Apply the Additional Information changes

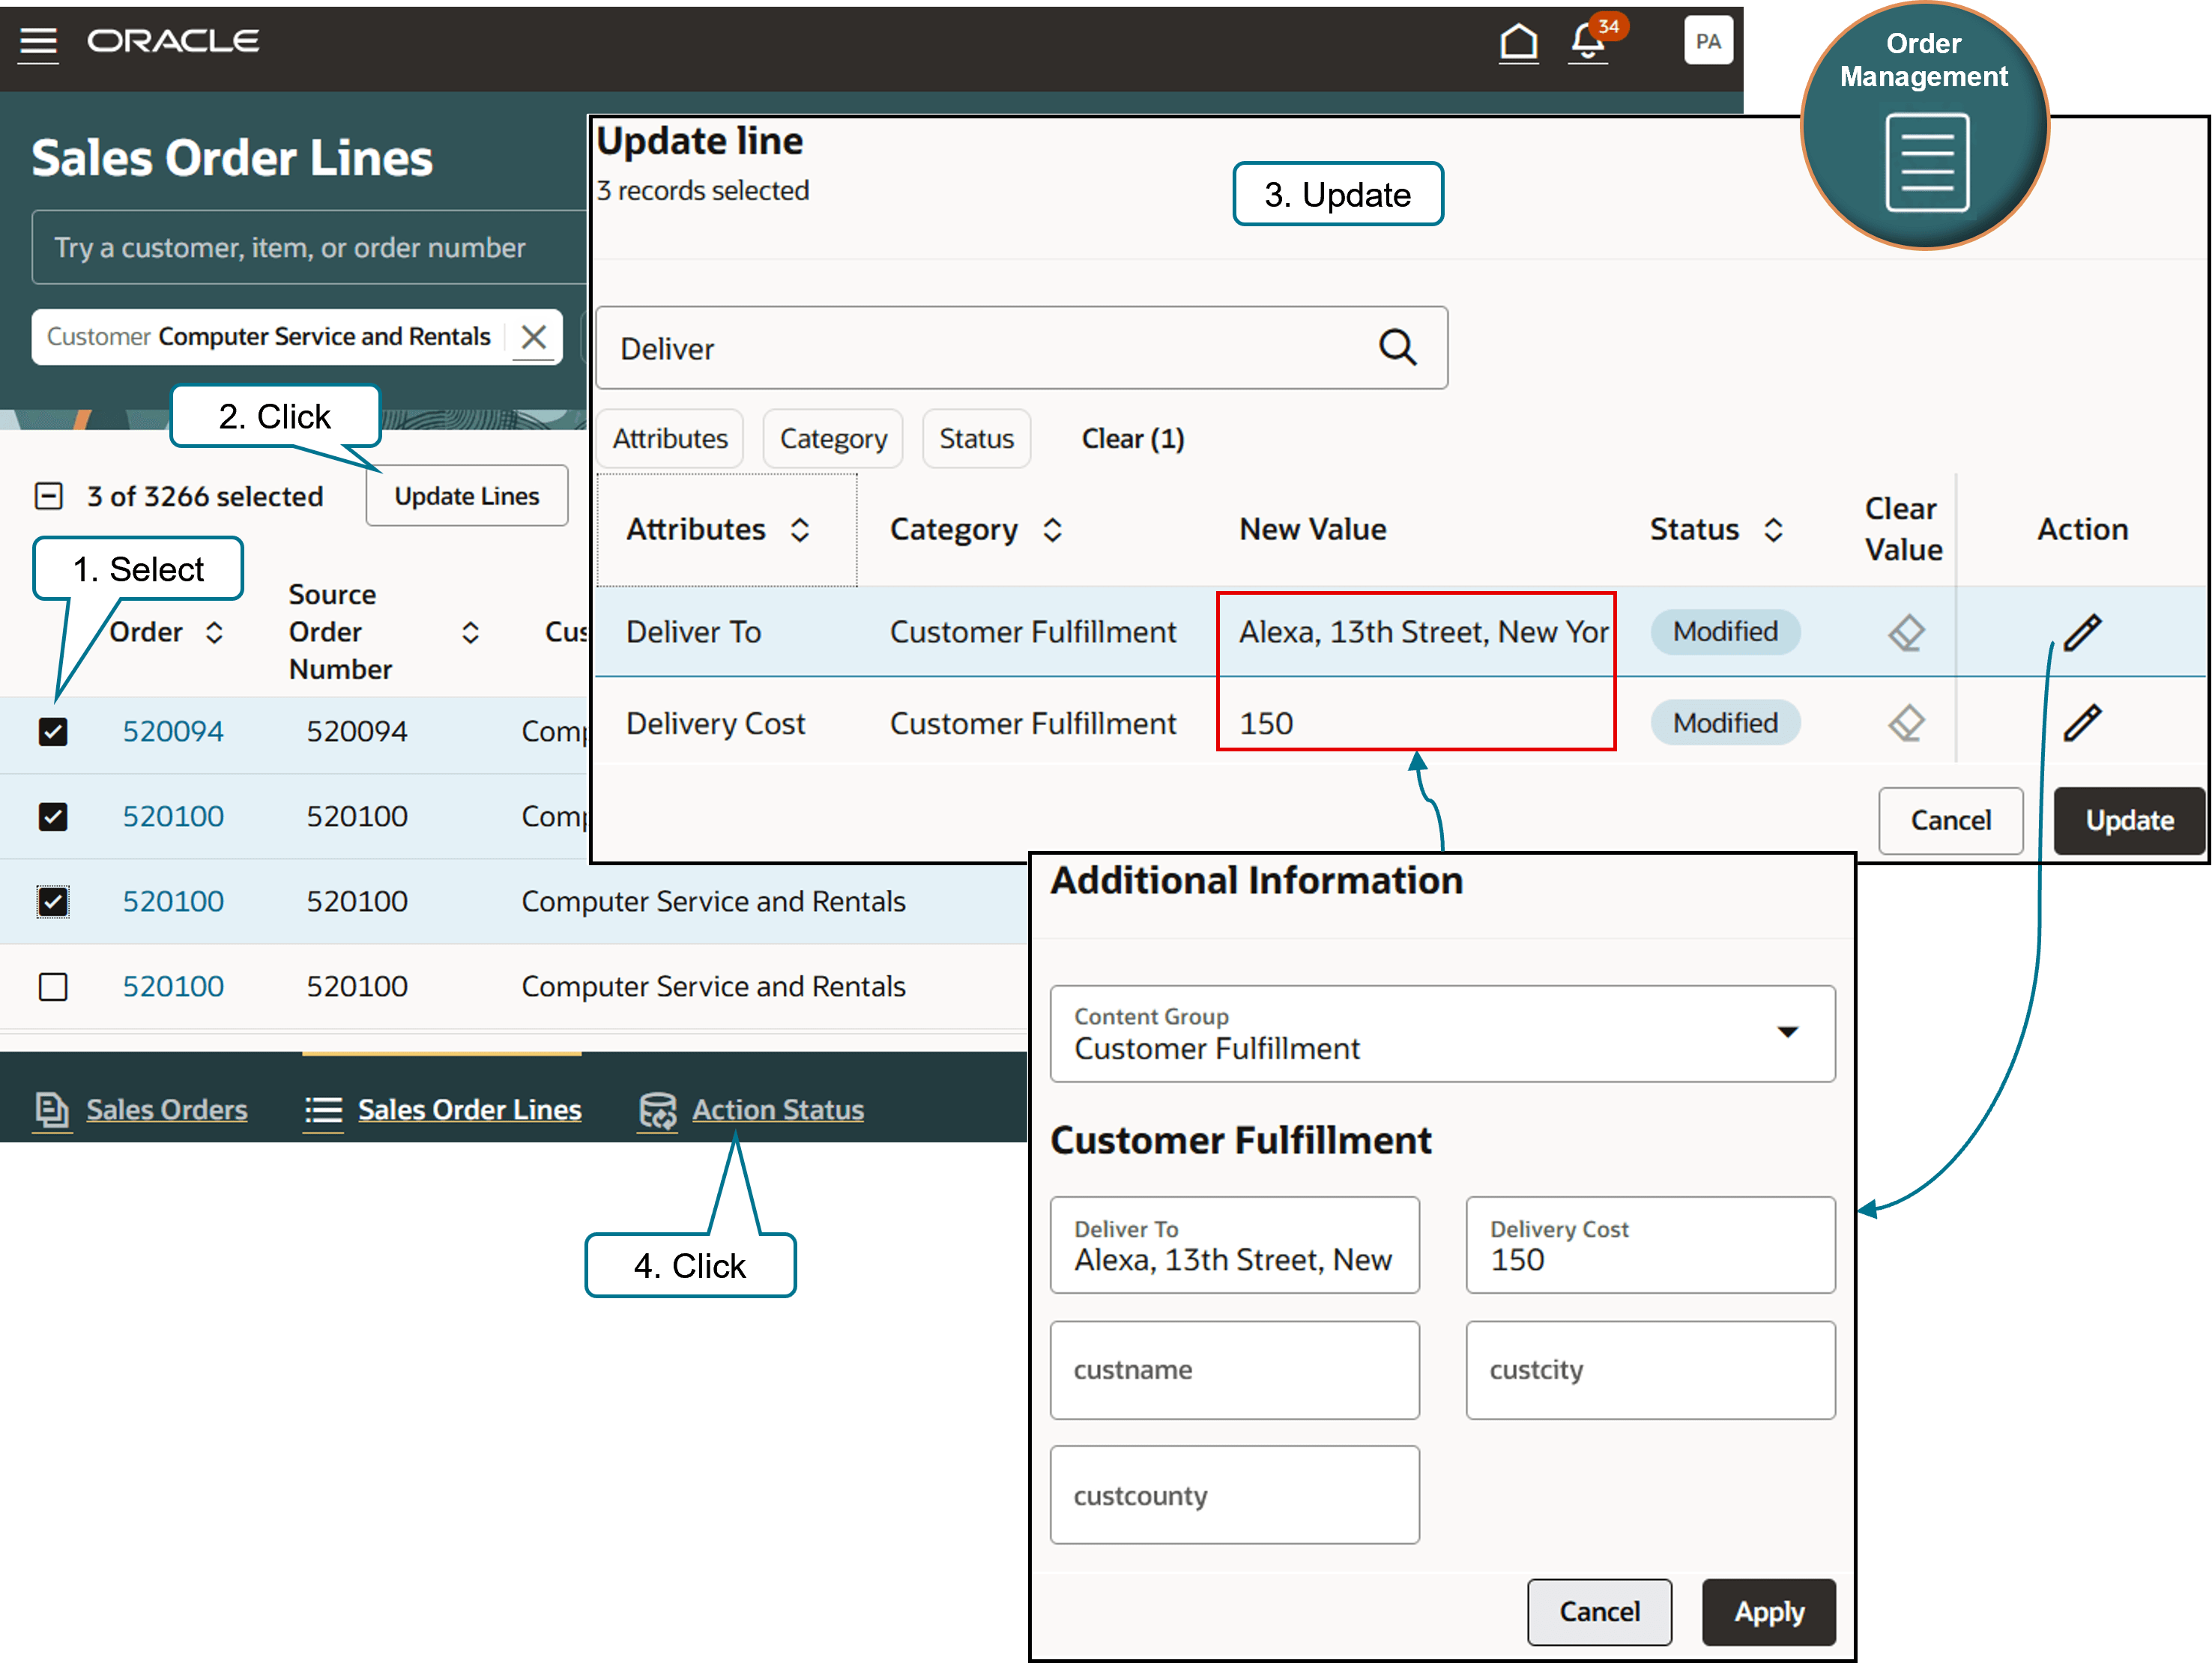point(1769,1612)
